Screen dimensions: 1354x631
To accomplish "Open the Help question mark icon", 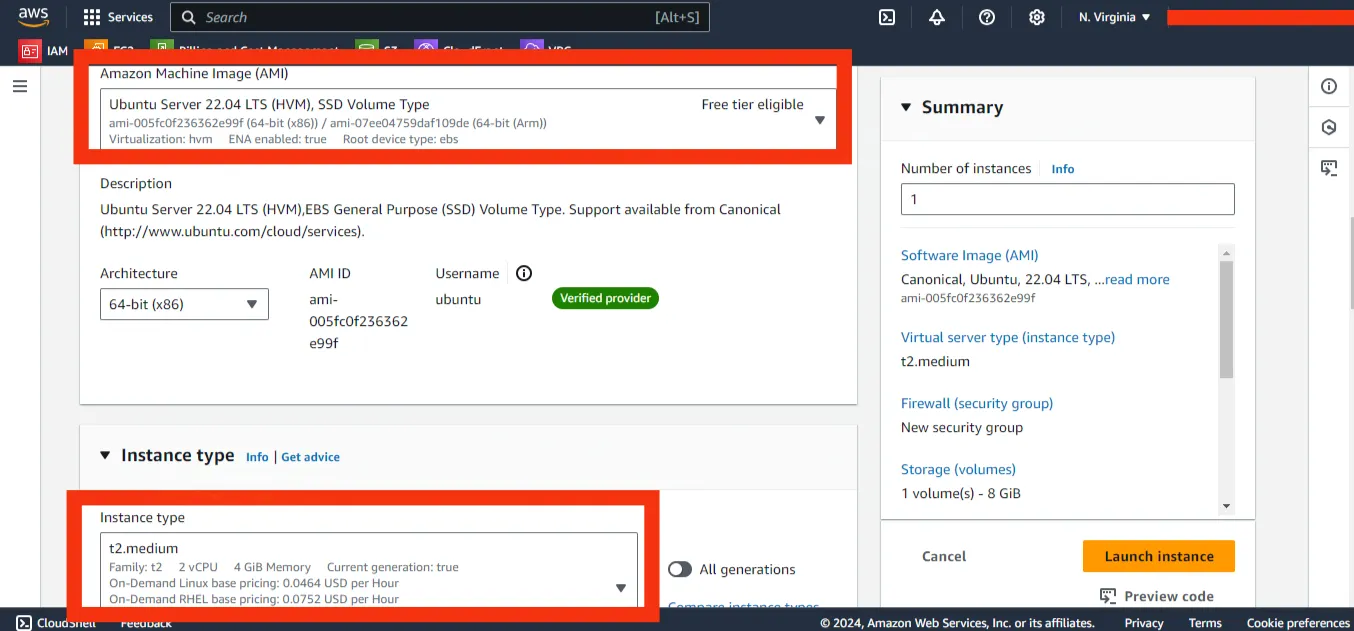I will point(987,17).
